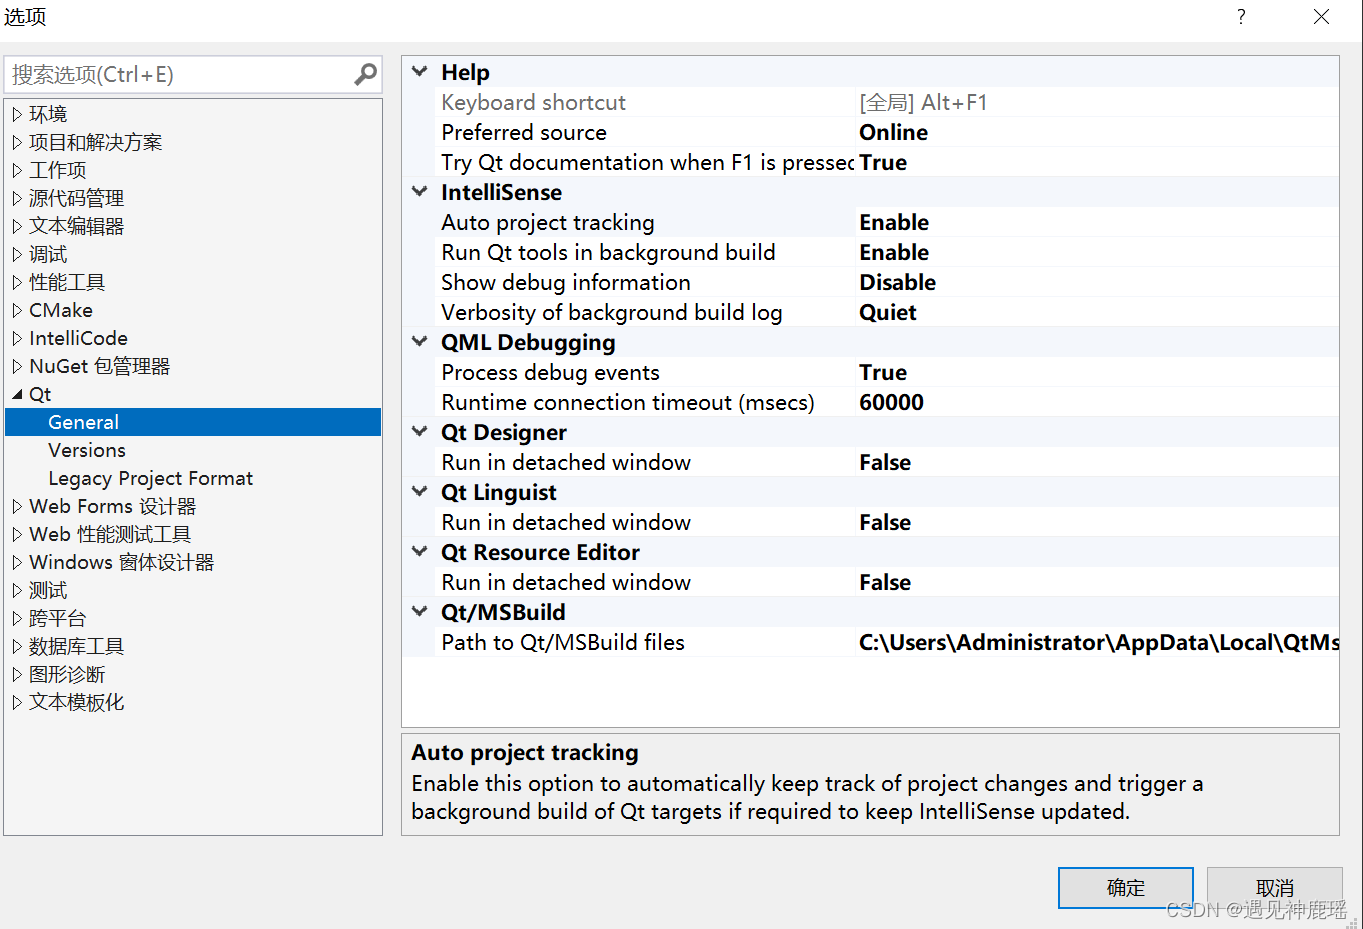Screen dimensions: 1363x929
Task: Expand the 性能工具 node arrow
Action: pyautogui.click(x=17, y=282)
